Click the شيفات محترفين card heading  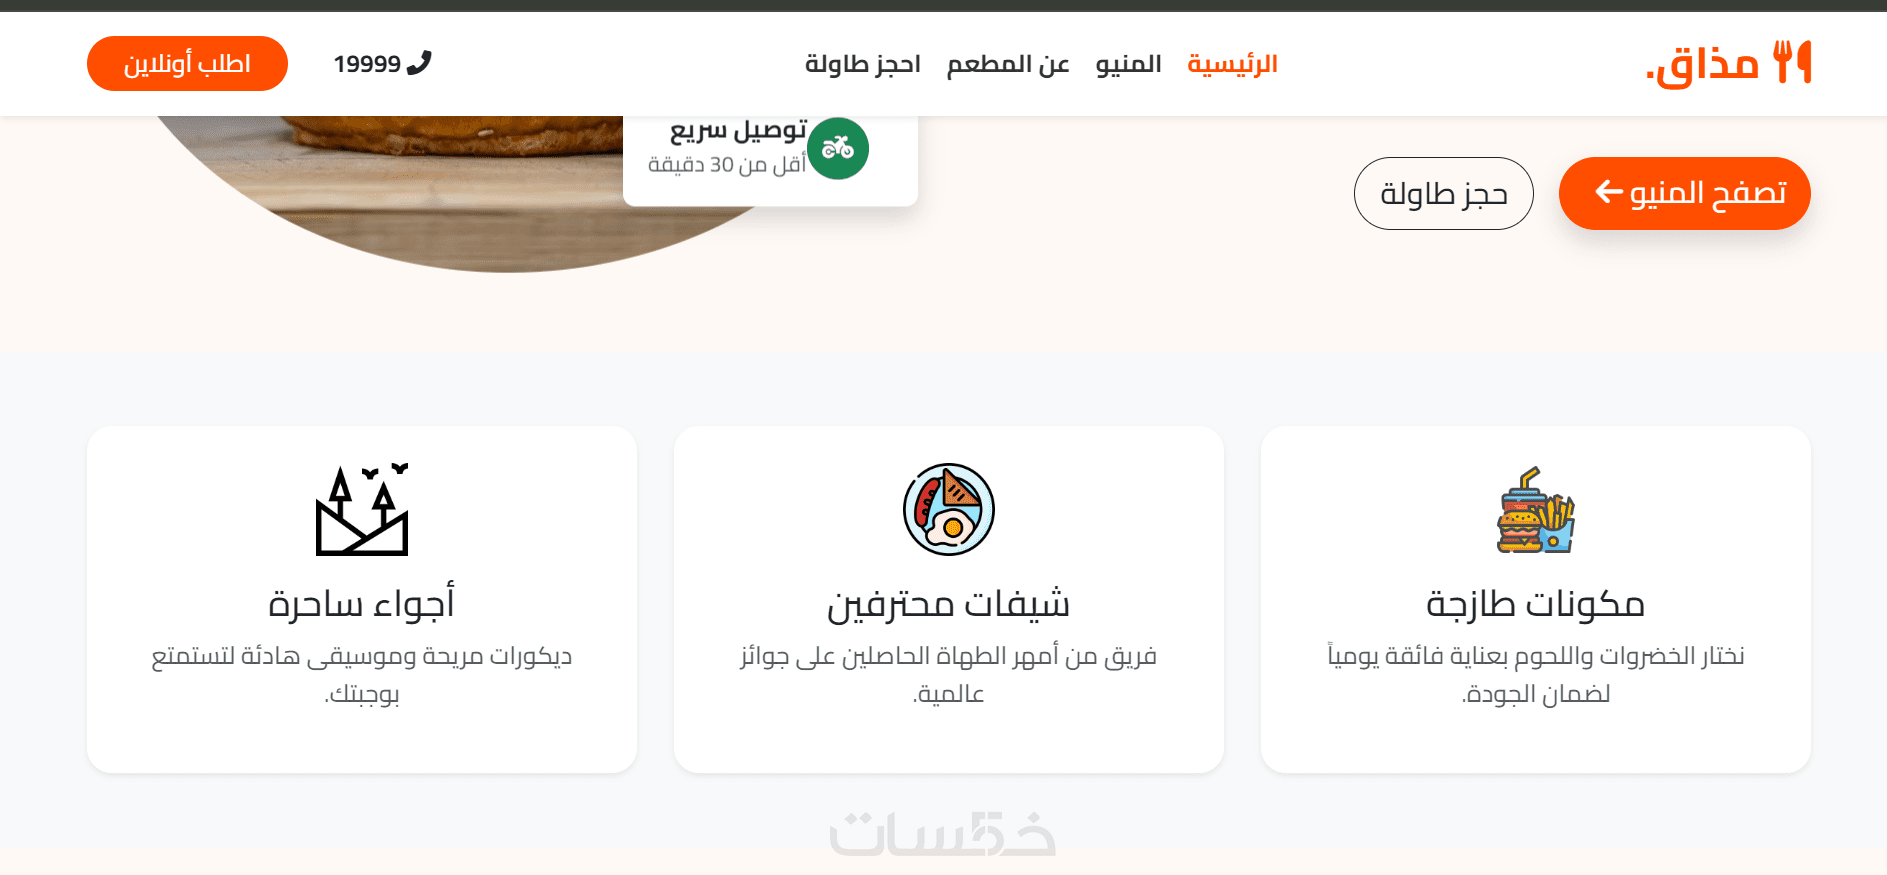948,604
